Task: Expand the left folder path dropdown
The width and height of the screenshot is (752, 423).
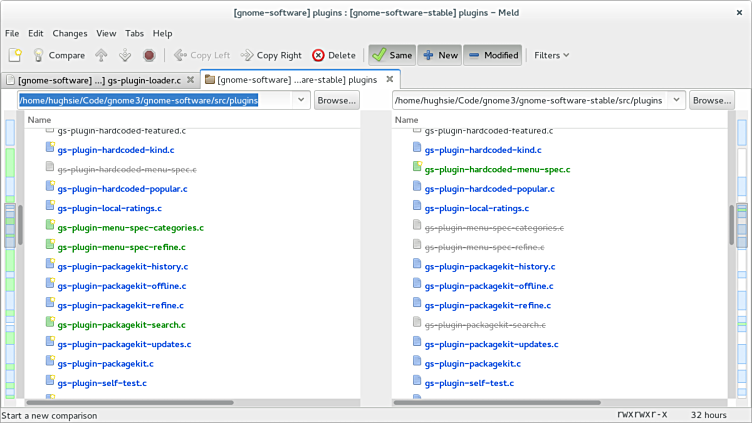Action: pos(301,100)
